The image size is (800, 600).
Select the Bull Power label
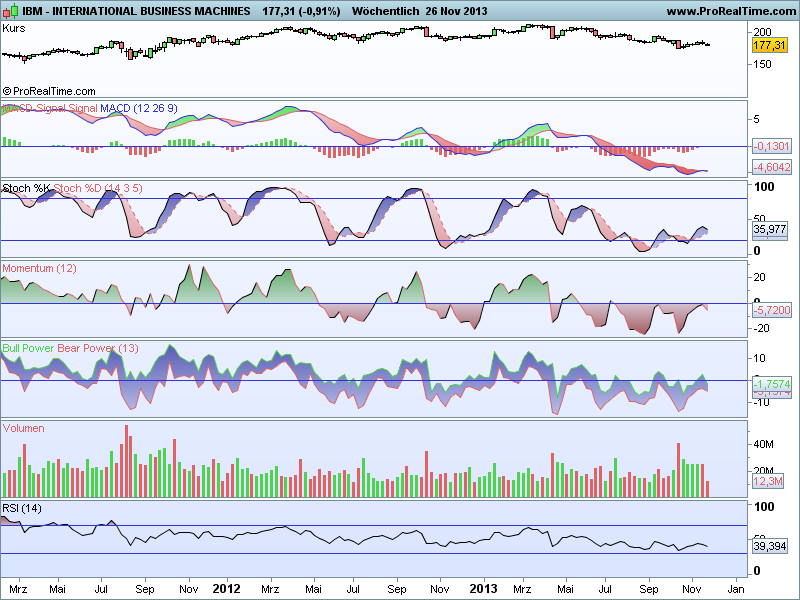[x=28, y=348]
